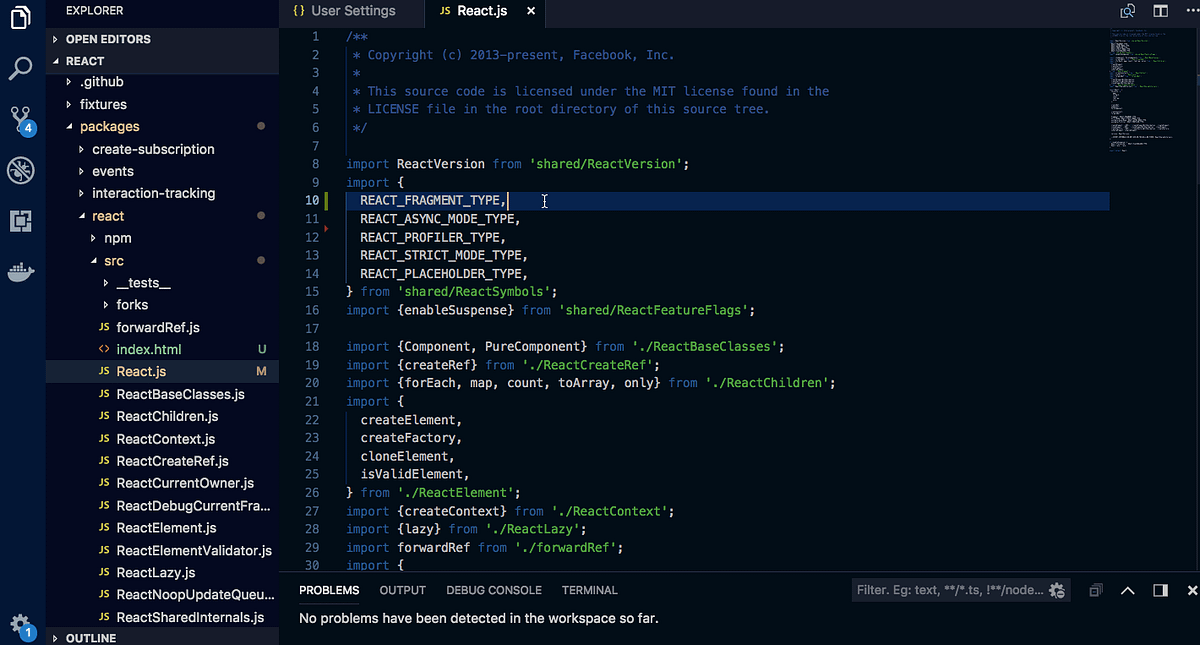Select the TERMINAL panel tab
Screen dimensions: 1200x645
(x=589, y=590)
